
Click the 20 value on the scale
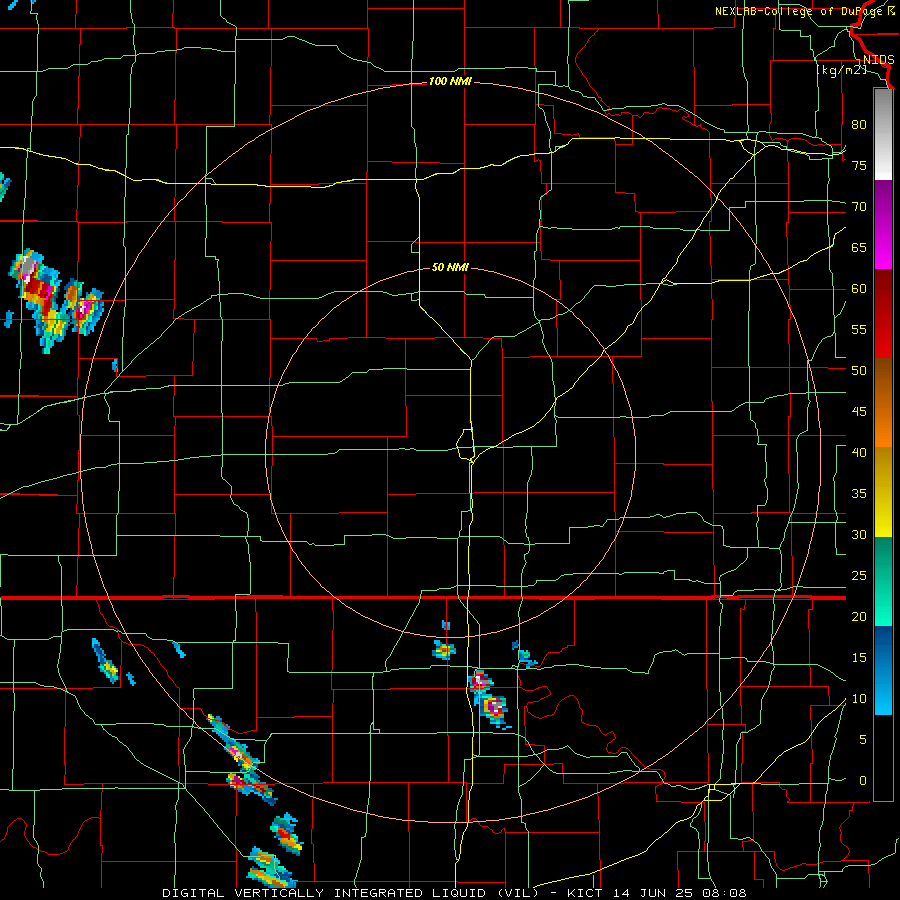pyautogui.click(x=859, y=617)
